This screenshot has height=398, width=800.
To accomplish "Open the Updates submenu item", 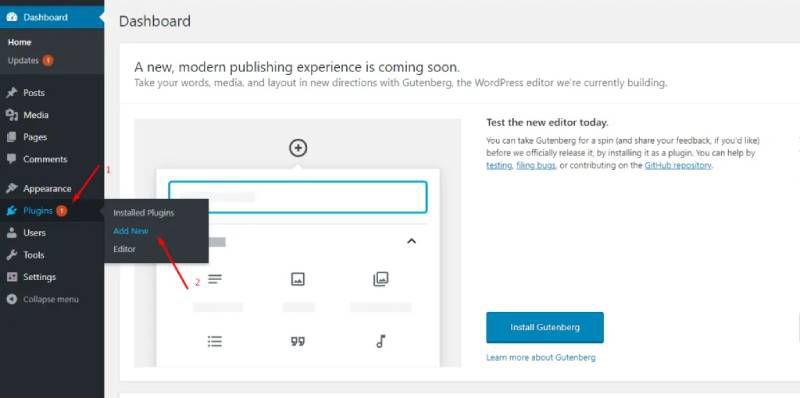I will (x=23, y=60).
